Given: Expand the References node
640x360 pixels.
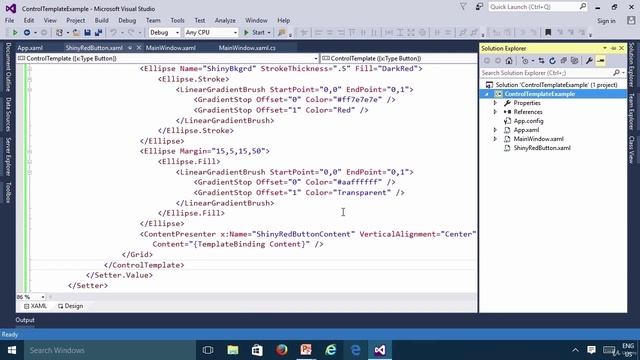Looking at the screenshot, I should click(x=495, y=112).
